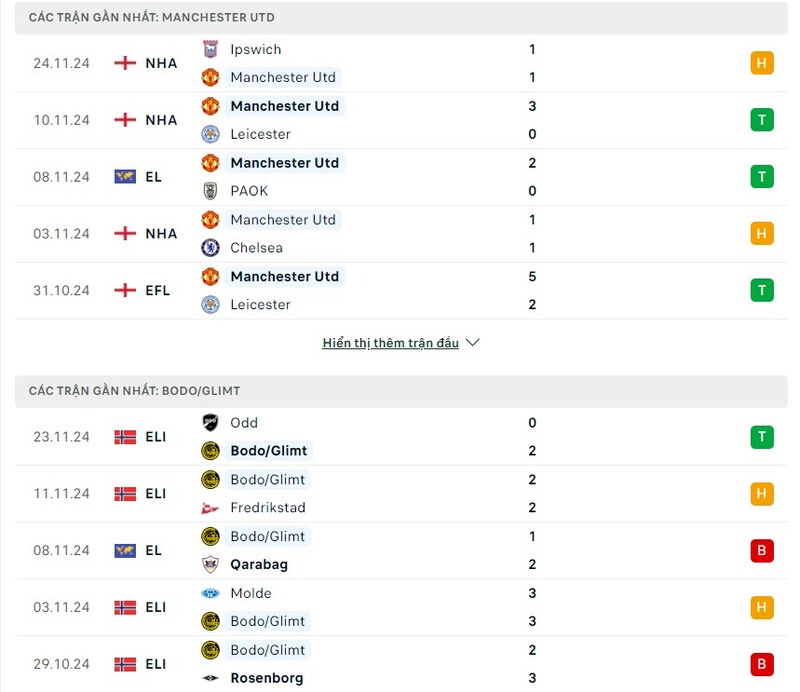
Task: Click the orange H draw badge for Ipswich match
Action: [x=762, y=63]
